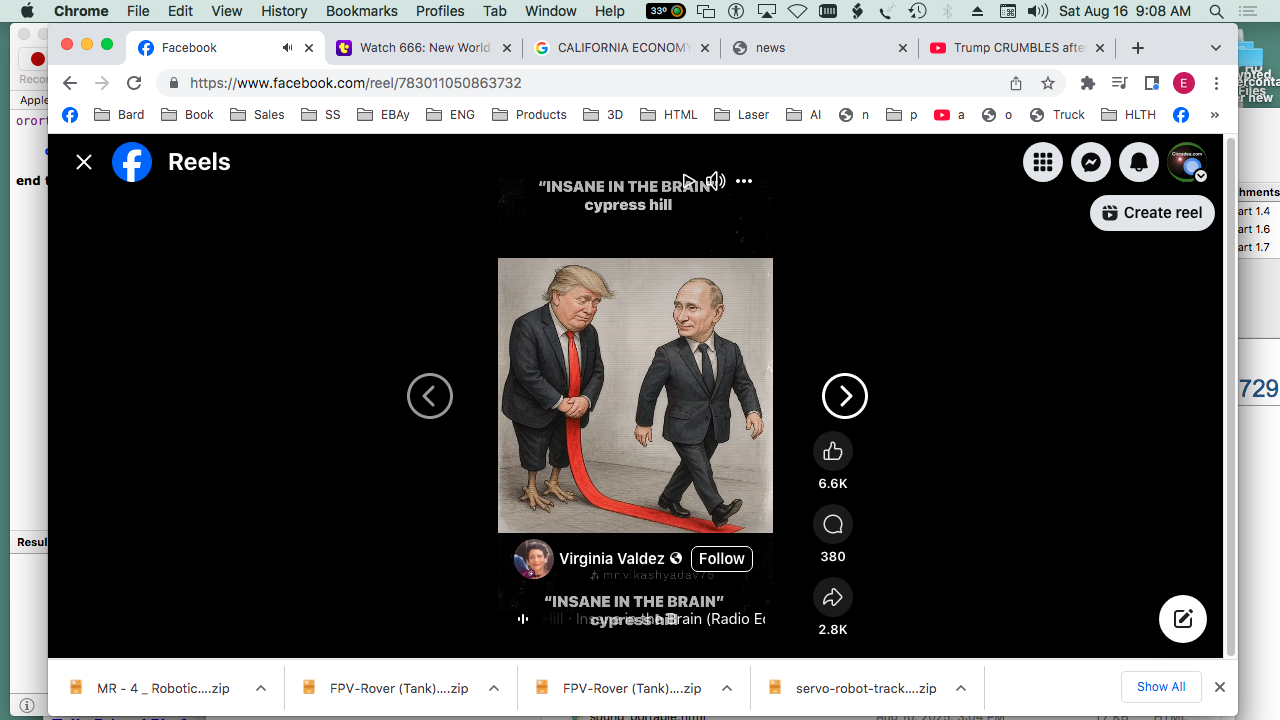Expand options for the MR - 4 Robotic zip download
This screenshot has height=720, width=1280.
[x=261, y=688]
